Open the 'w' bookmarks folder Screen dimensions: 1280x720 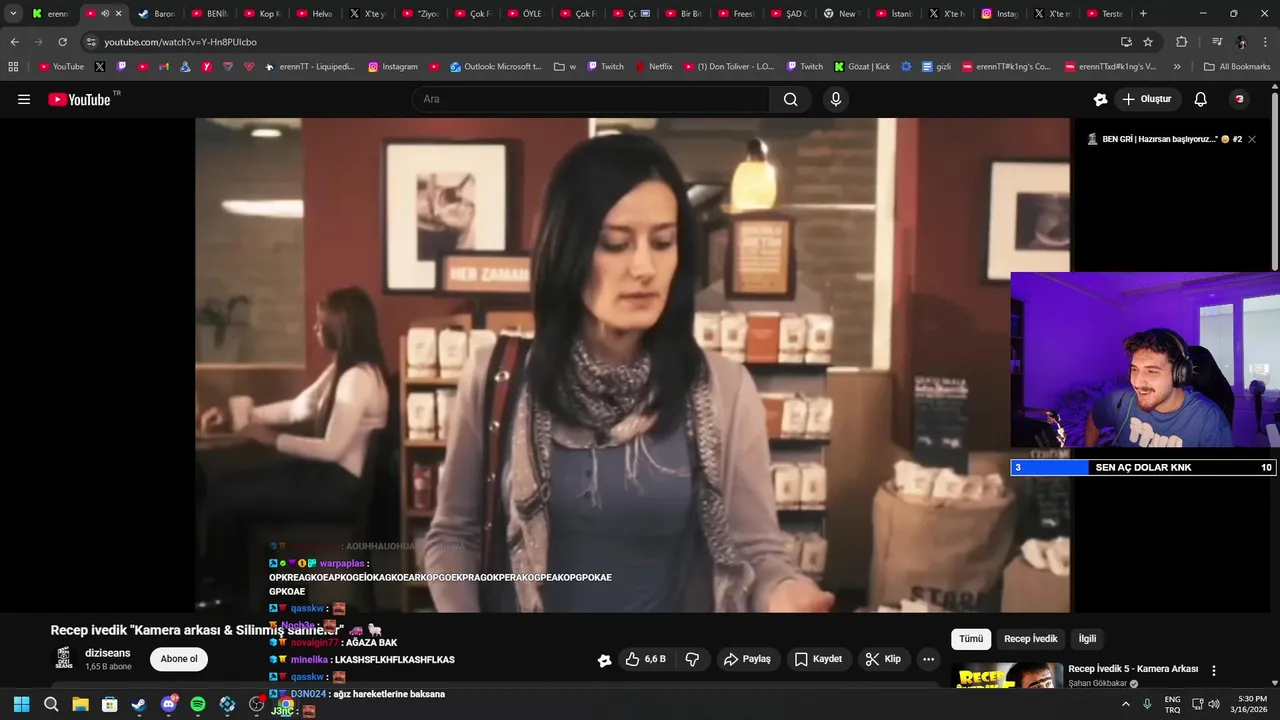[565, 67]
